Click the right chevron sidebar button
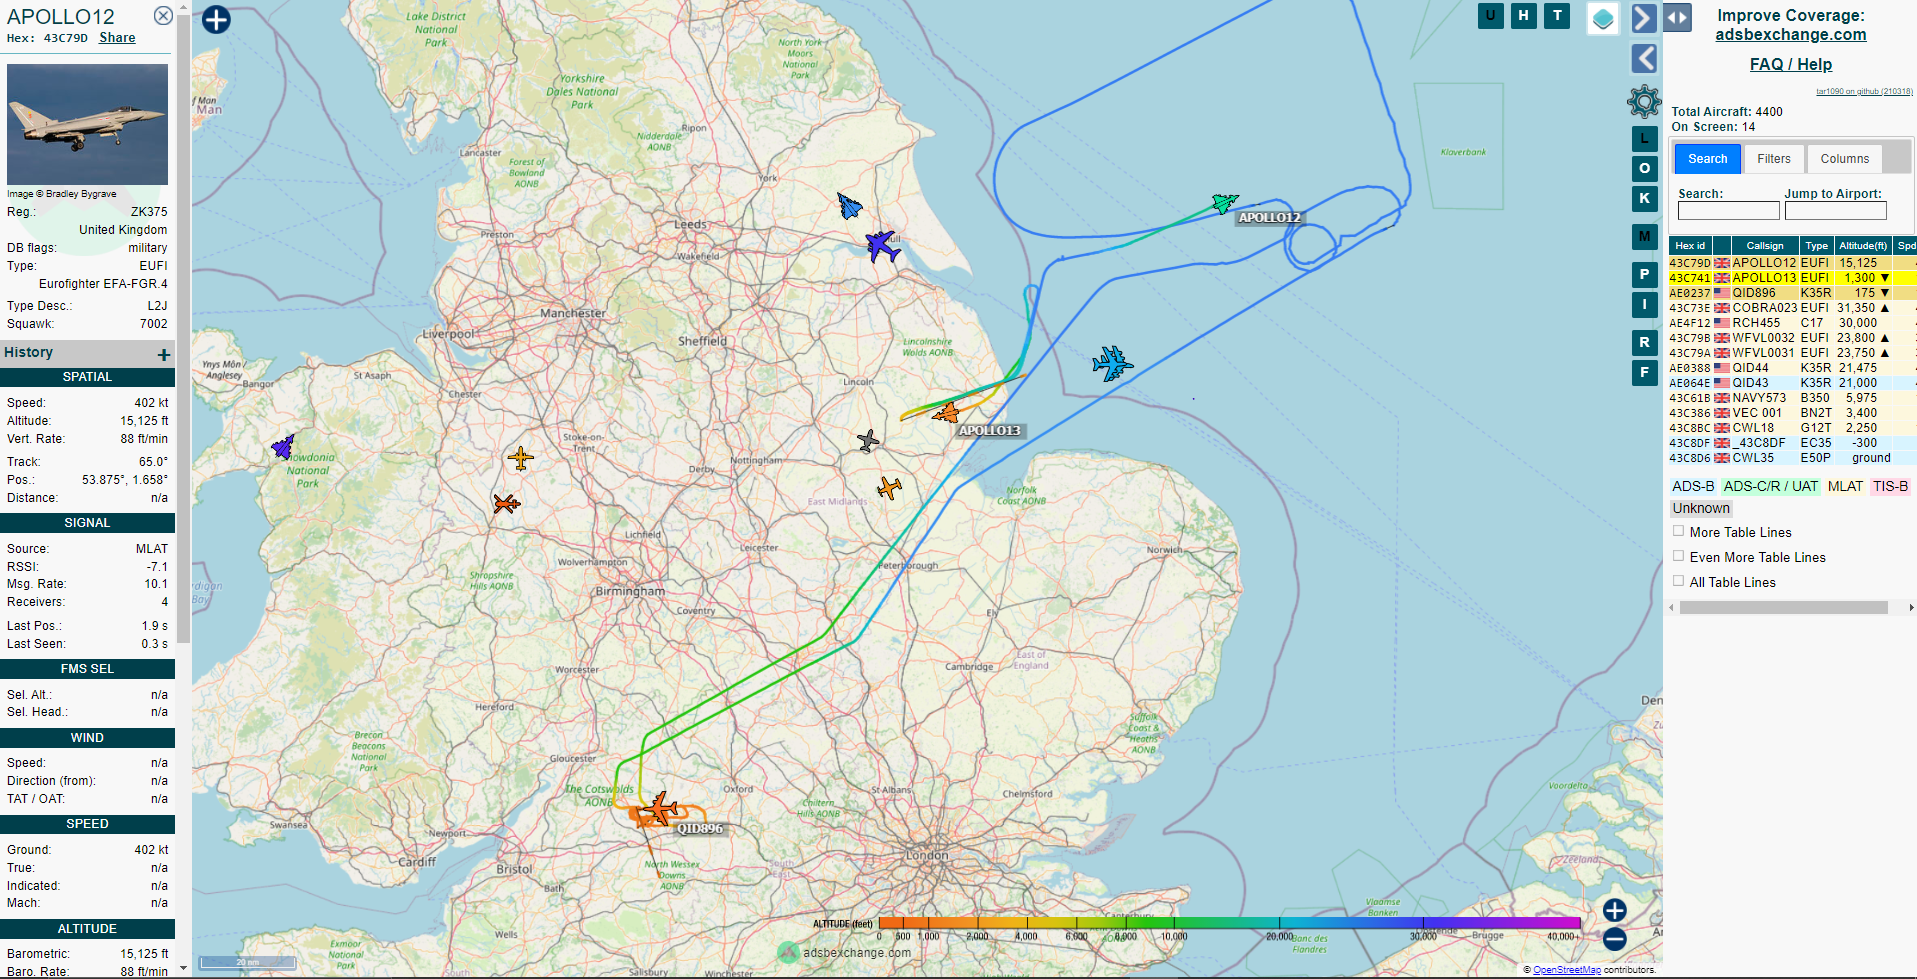The height and width of the screenshot is (979, 1917). click(x=1644, y=18)
